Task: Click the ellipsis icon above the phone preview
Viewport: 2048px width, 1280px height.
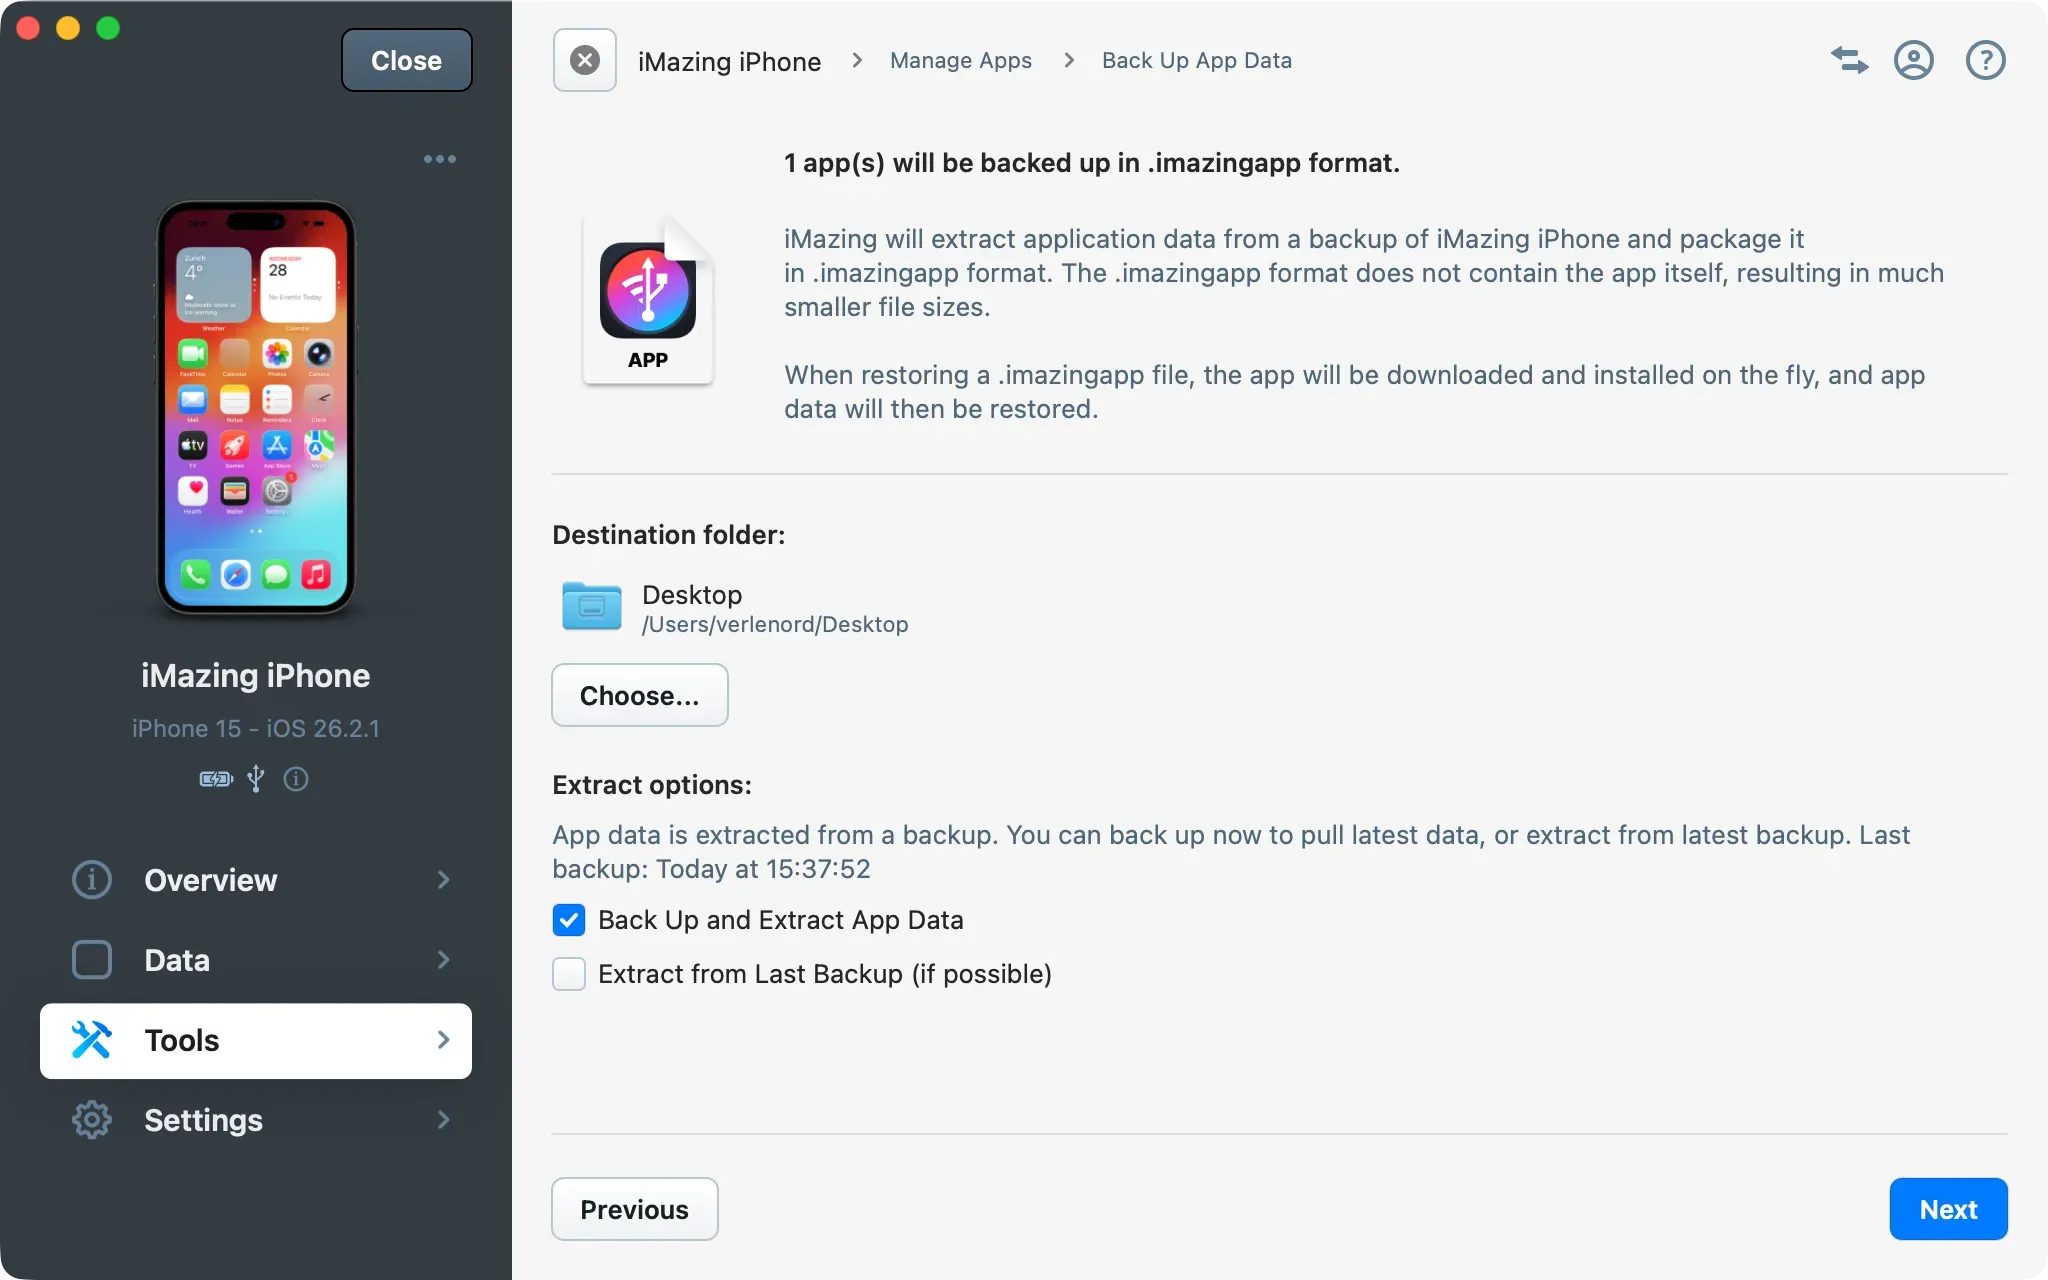Action: pos(440,158)
